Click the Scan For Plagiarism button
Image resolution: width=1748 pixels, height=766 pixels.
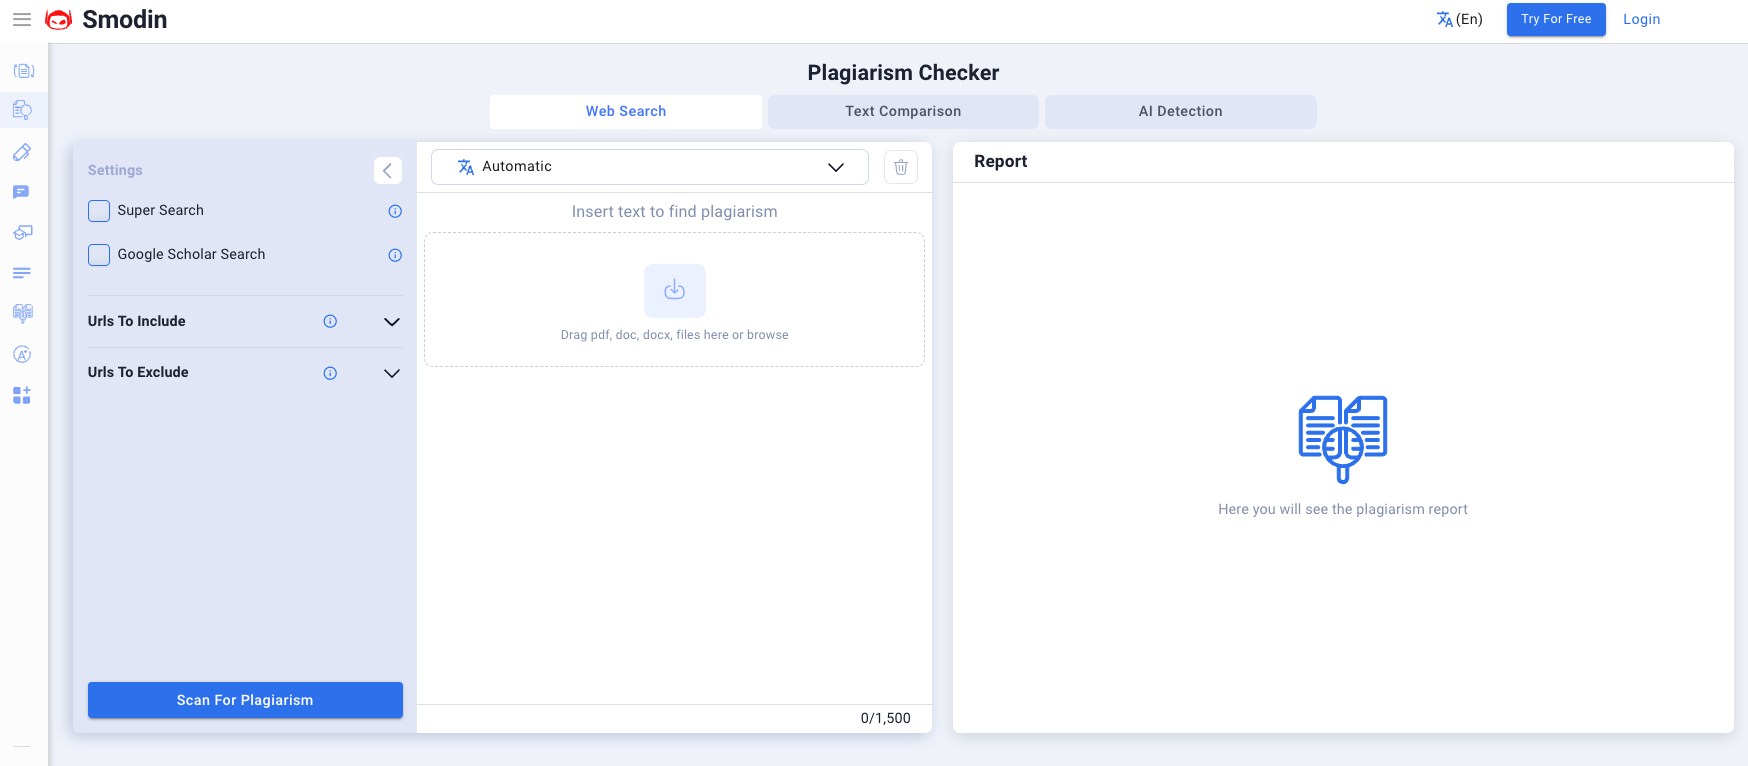245,700
